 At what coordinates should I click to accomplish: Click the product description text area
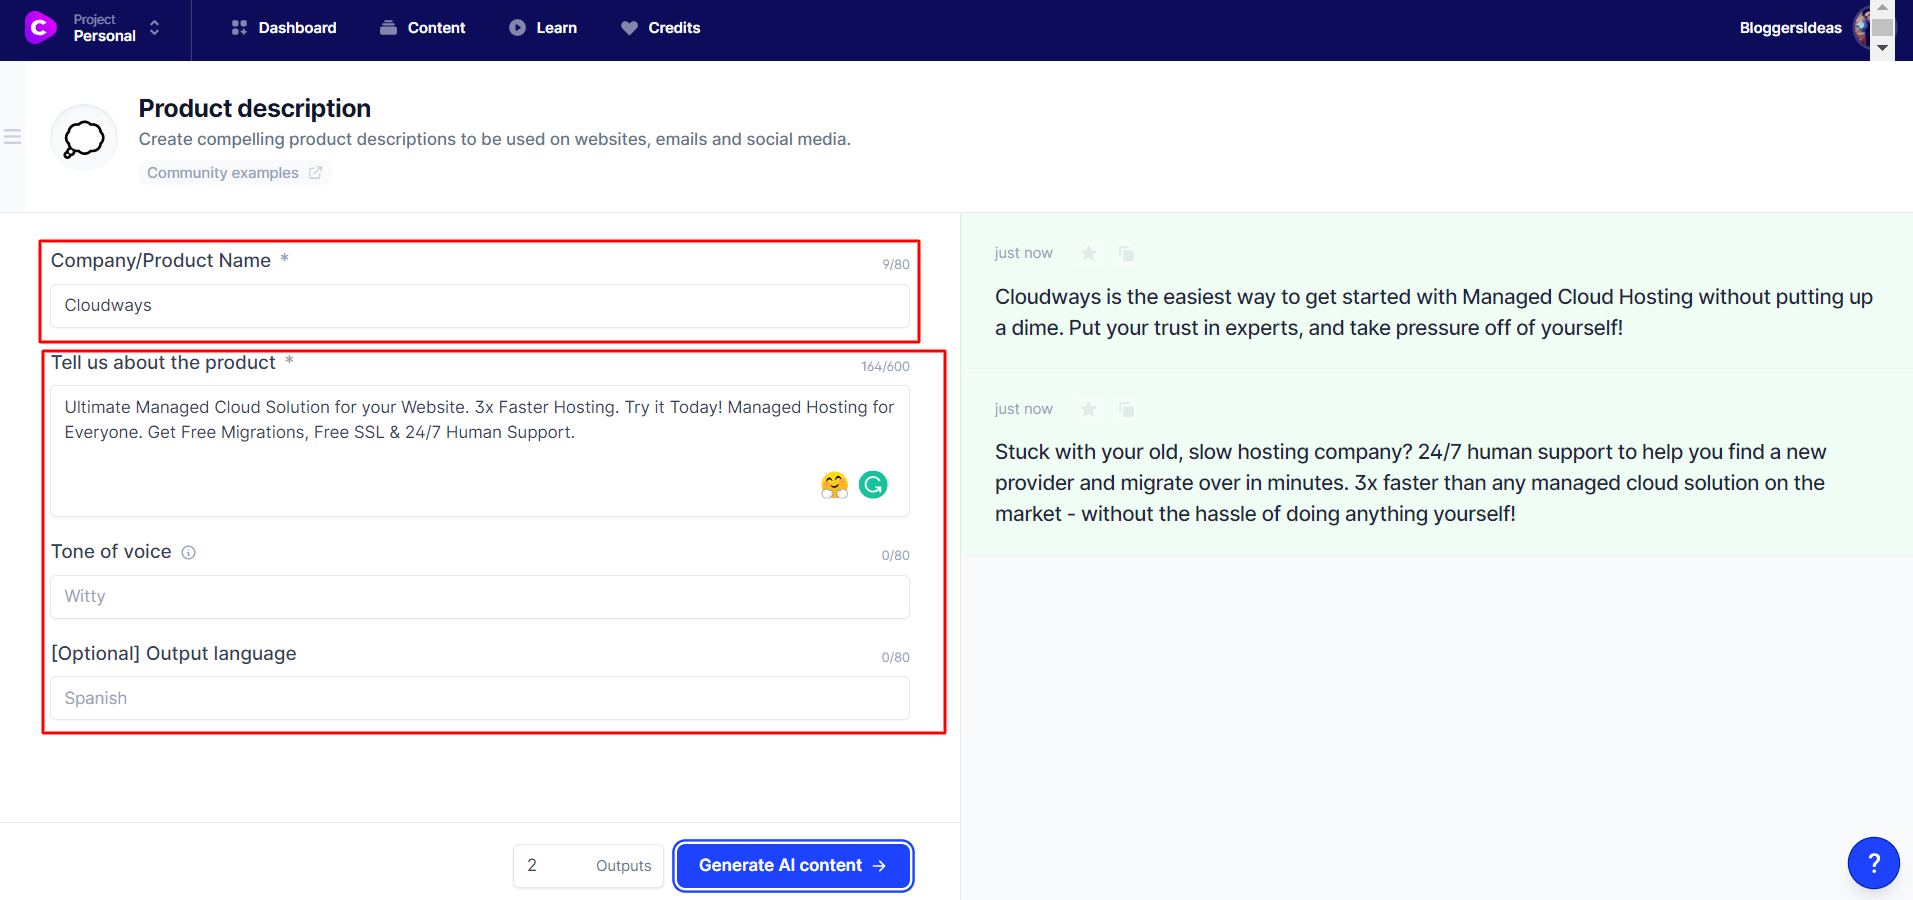click(x=480, y=451)
